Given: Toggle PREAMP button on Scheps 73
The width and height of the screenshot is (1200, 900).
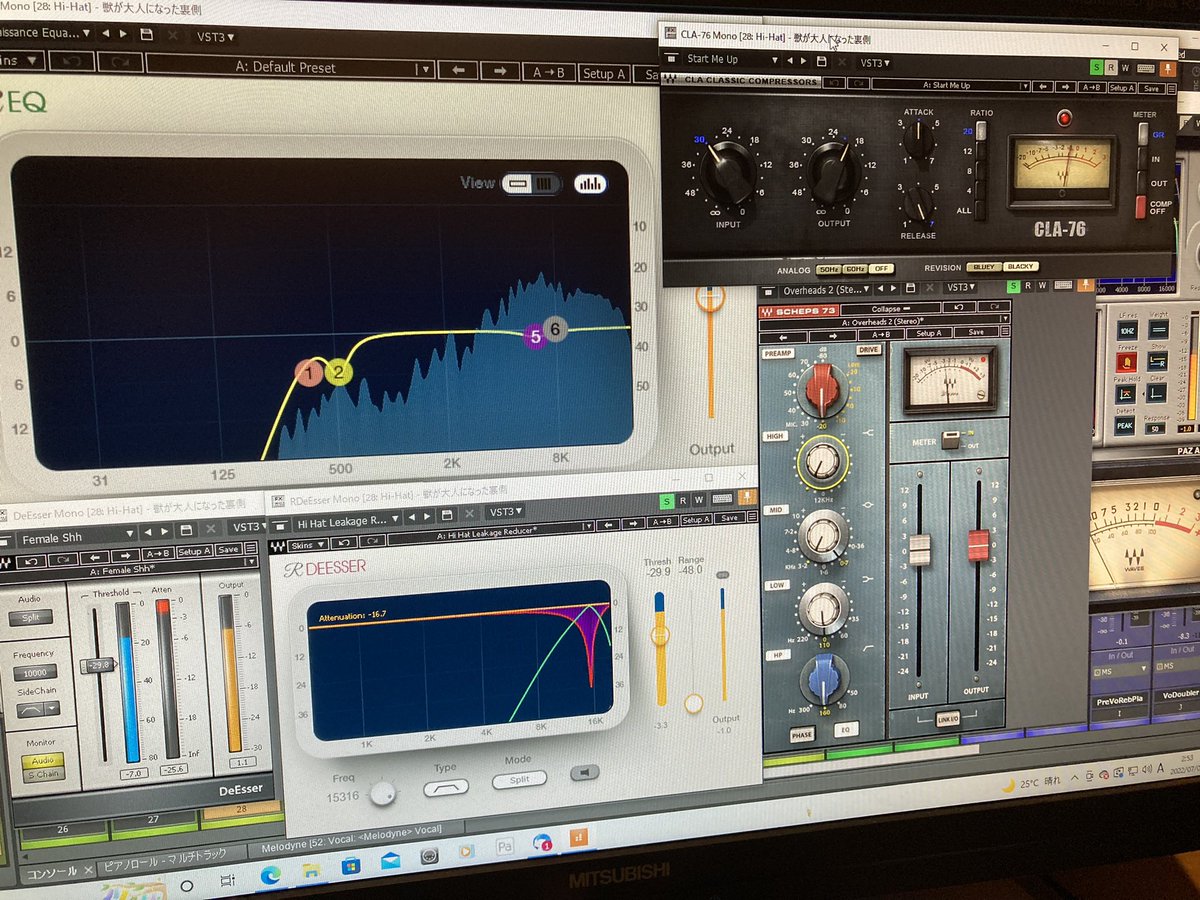Looking at the screenshot, I should (x=778, y=354).
